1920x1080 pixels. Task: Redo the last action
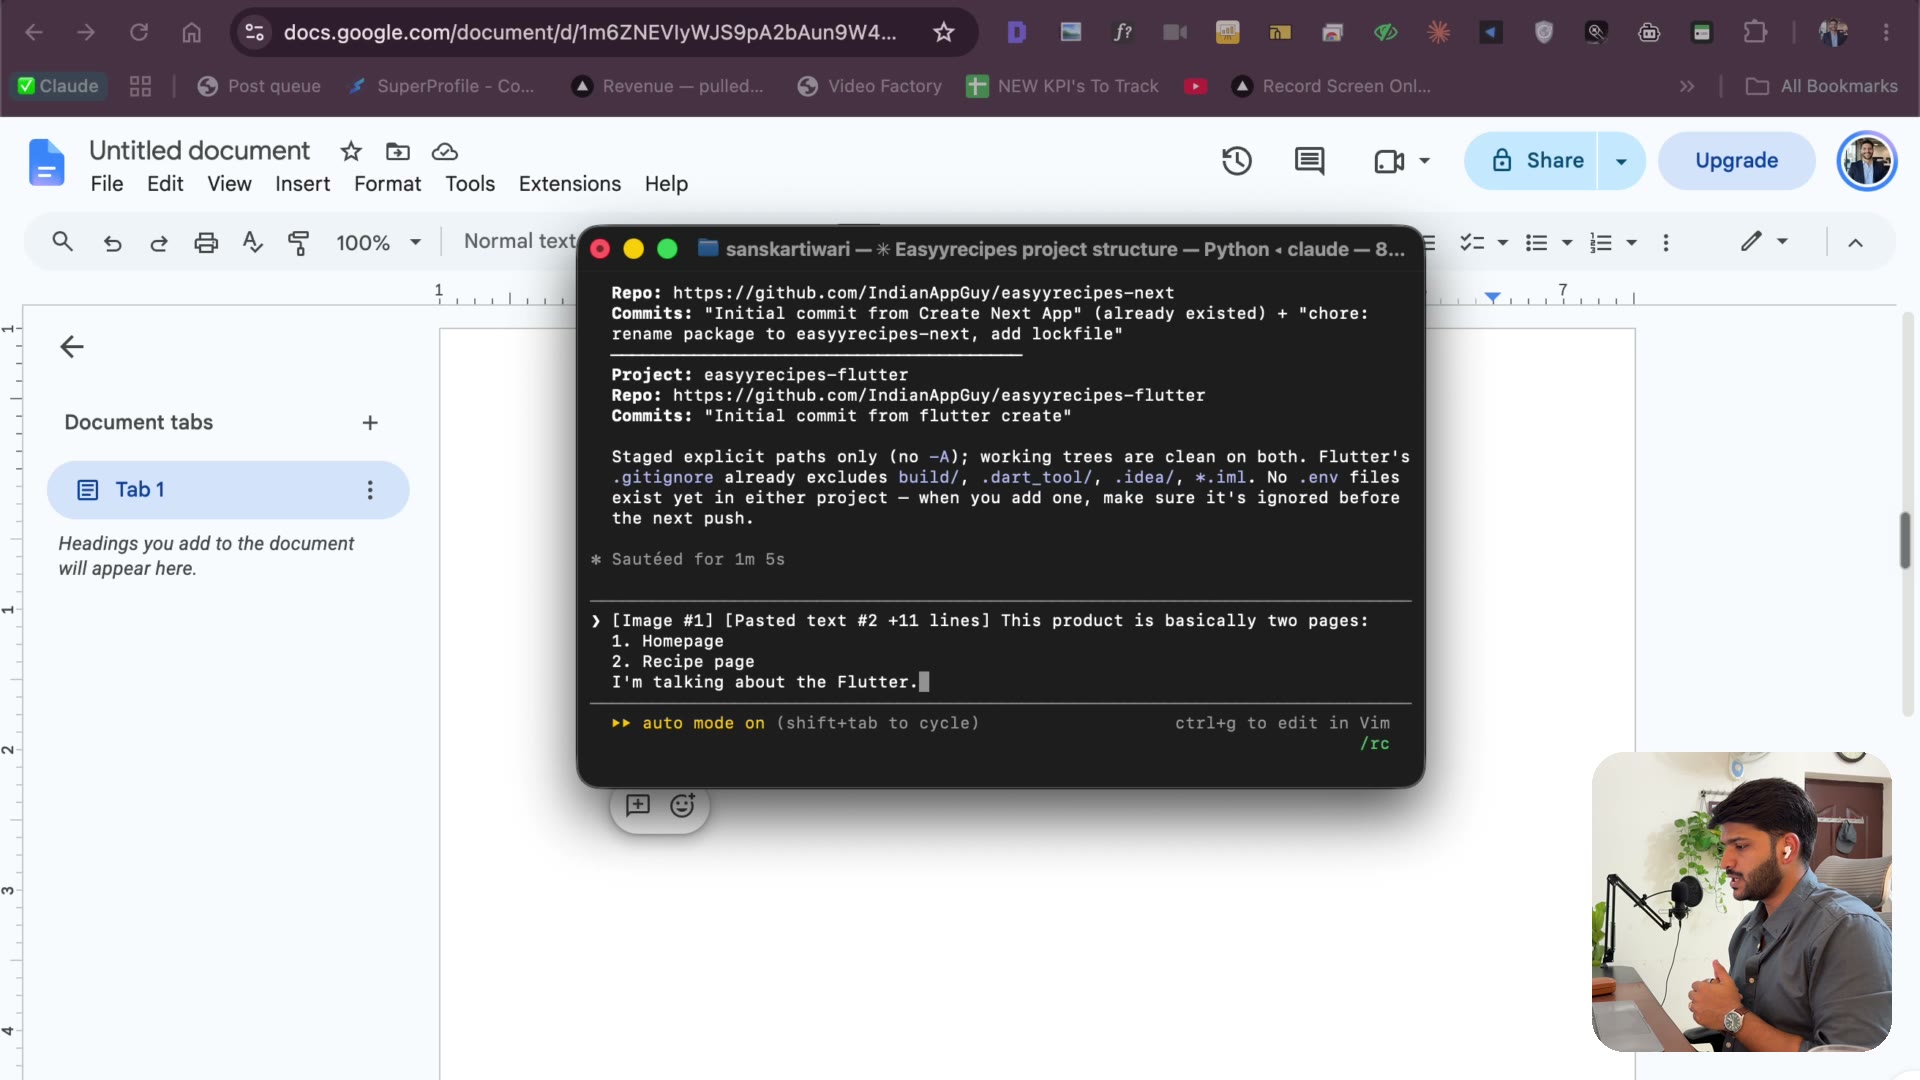[159, 243]
